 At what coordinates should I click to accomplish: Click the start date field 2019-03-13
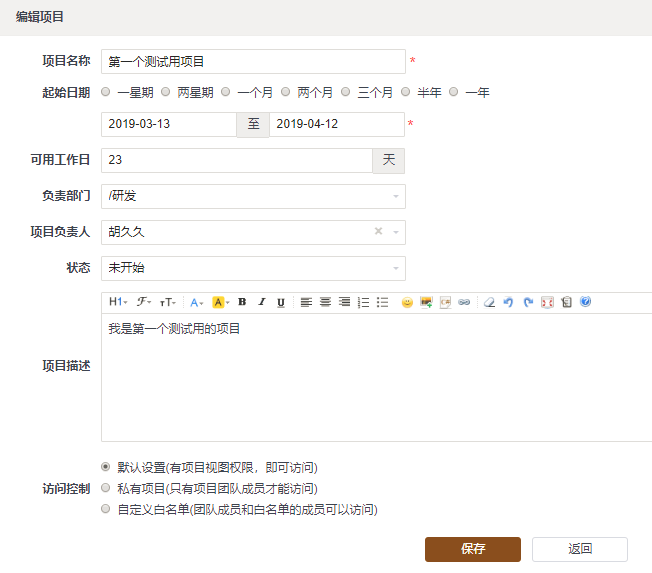coord(169,124)
